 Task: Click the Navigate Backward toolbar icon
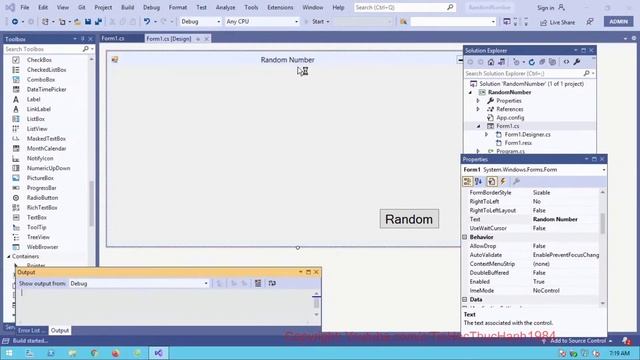(x=15, y=22)
